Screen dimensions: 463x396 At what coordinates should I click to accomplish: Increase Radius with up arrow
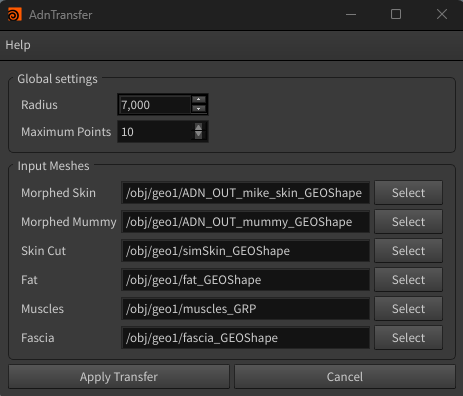pos(199,100)
